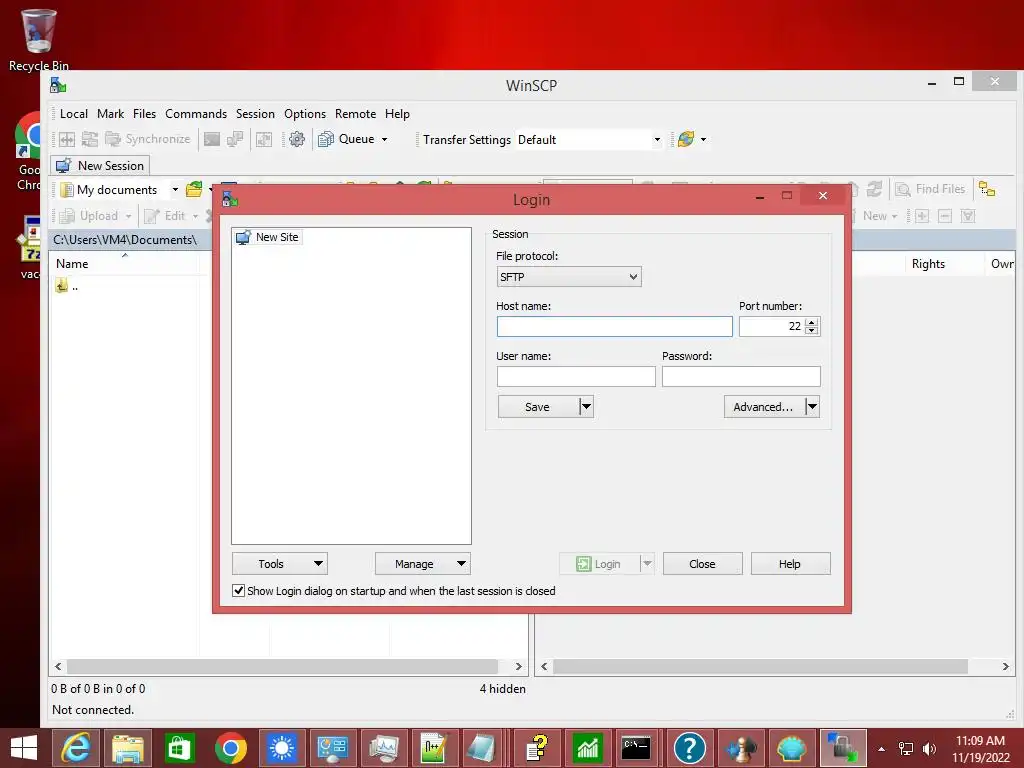Show hidden system tray icons arrow

tap(882, 748)
